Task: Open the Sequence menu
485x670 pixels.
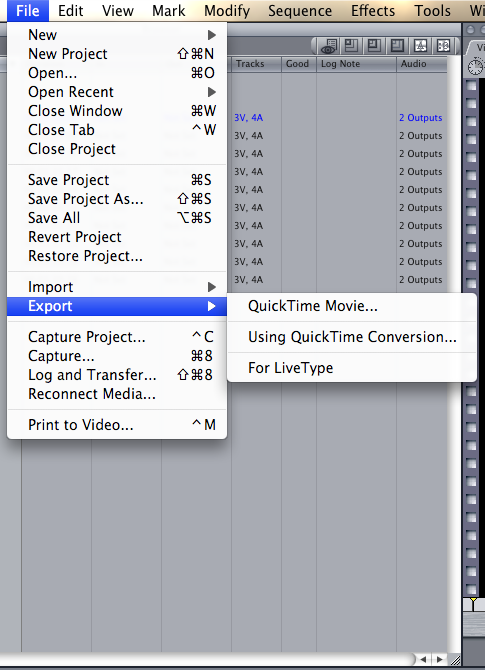Action: (300, 11)
